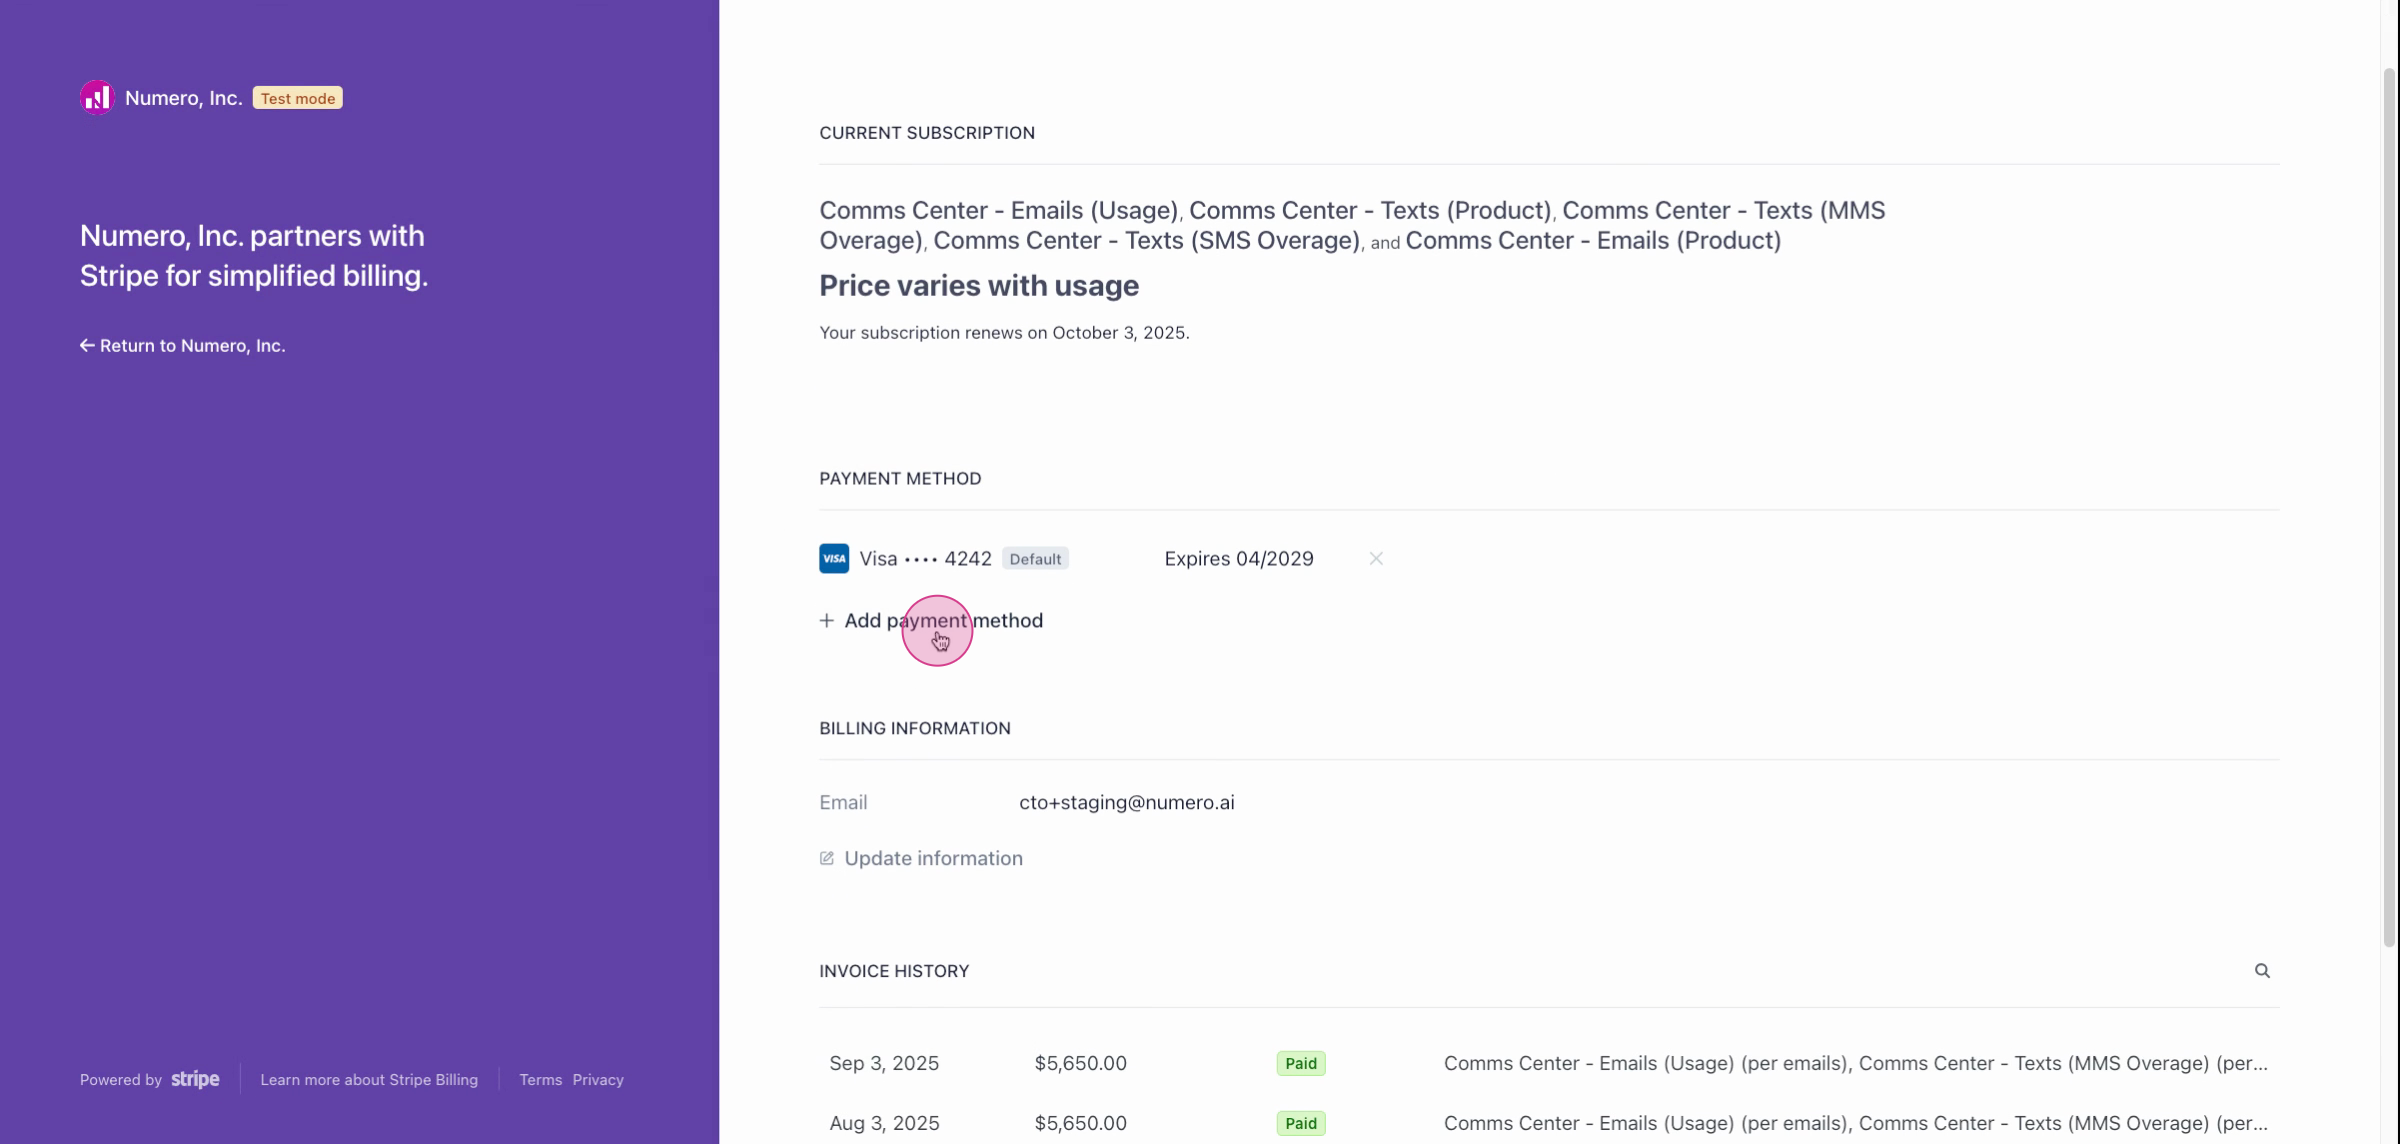This screenshot has width=2400, height=1144.
Task: Open the Aug 3, 2025 invoice row
Action: point(884,1124)
